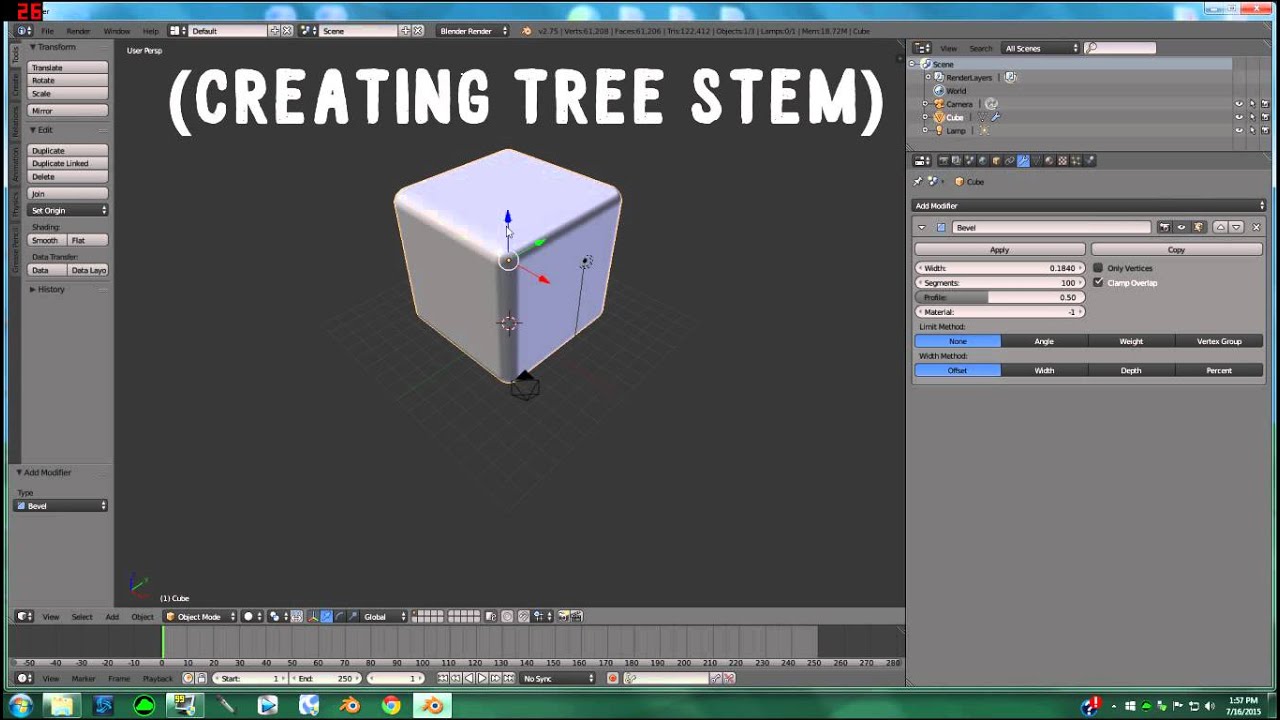The image size is (1280, 720).
Task: Open the Render properties tab with camera icon
Action: [x=943, y=160]
